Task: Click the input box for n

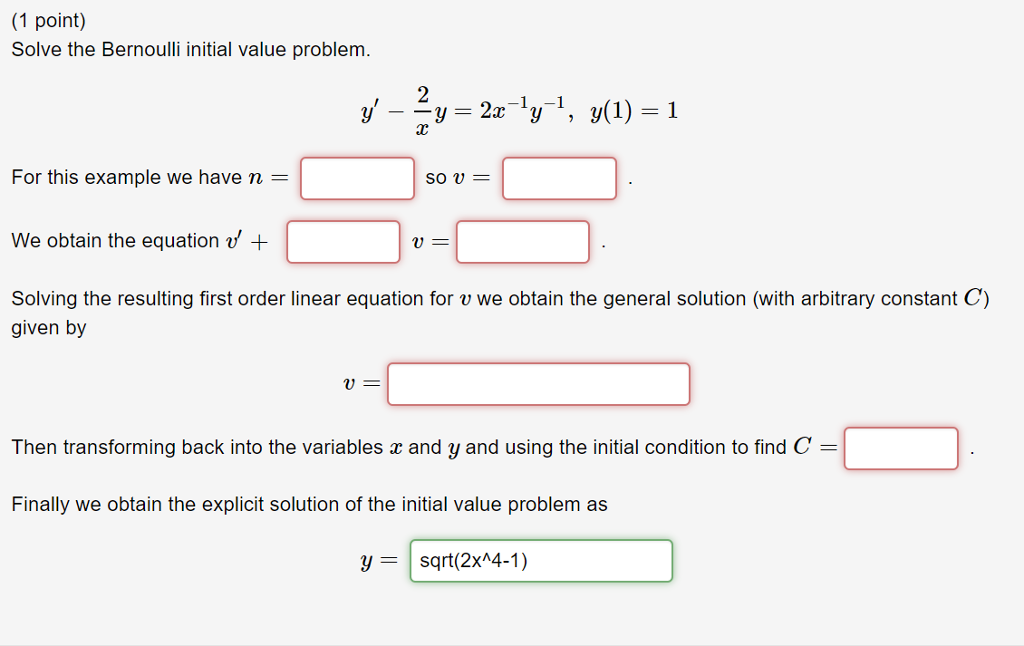Action: coord(357,178)
